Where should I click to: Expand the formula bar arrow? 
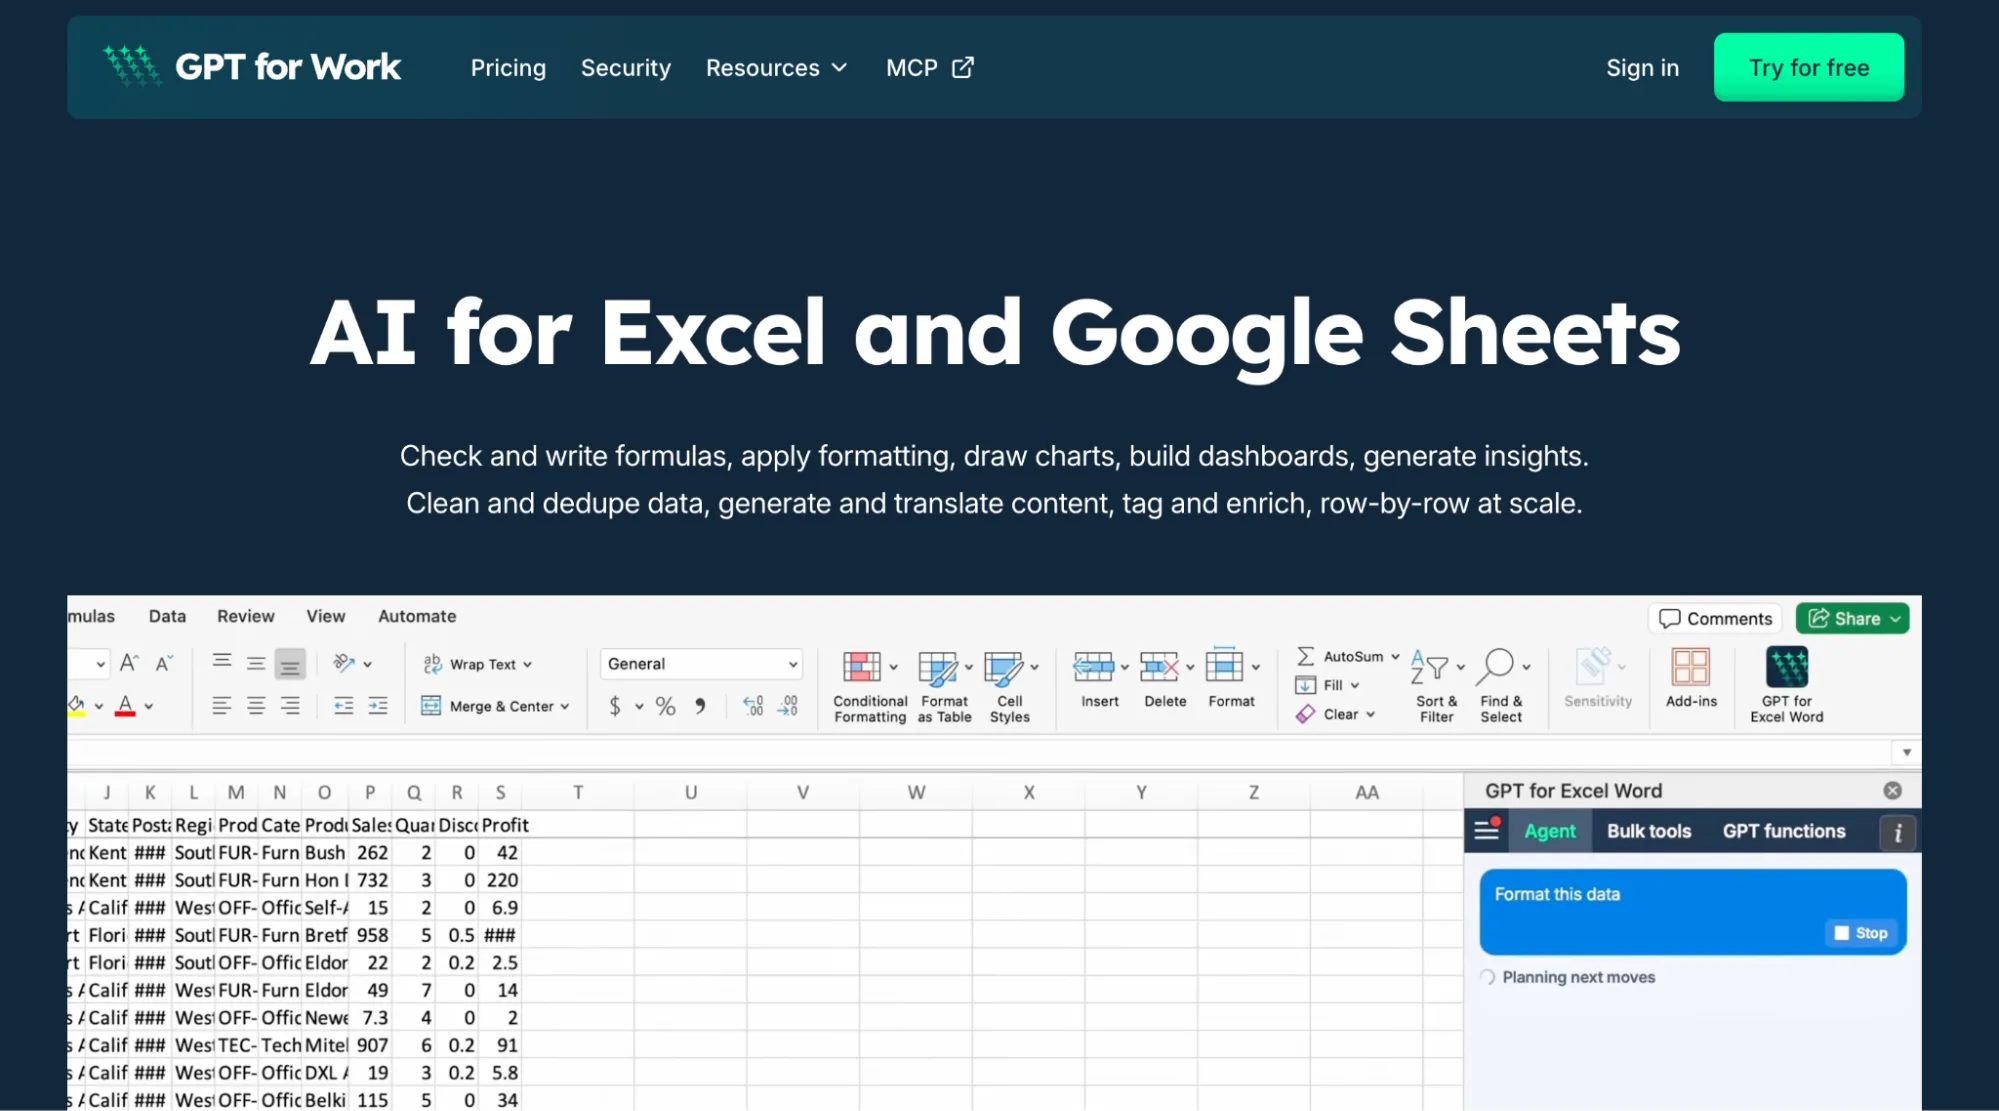pos(1907,752)
